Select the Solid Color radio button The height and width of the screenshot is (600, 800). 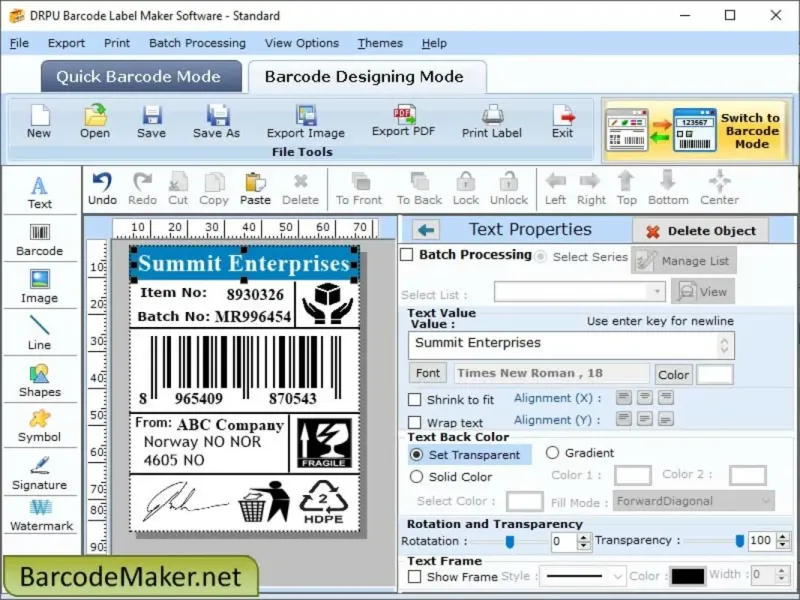point(416,477)
